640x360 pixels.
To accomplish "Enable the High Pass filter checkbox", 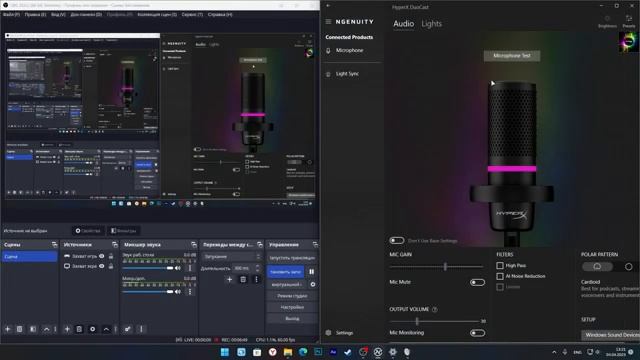I will click(x=500, y=266).
